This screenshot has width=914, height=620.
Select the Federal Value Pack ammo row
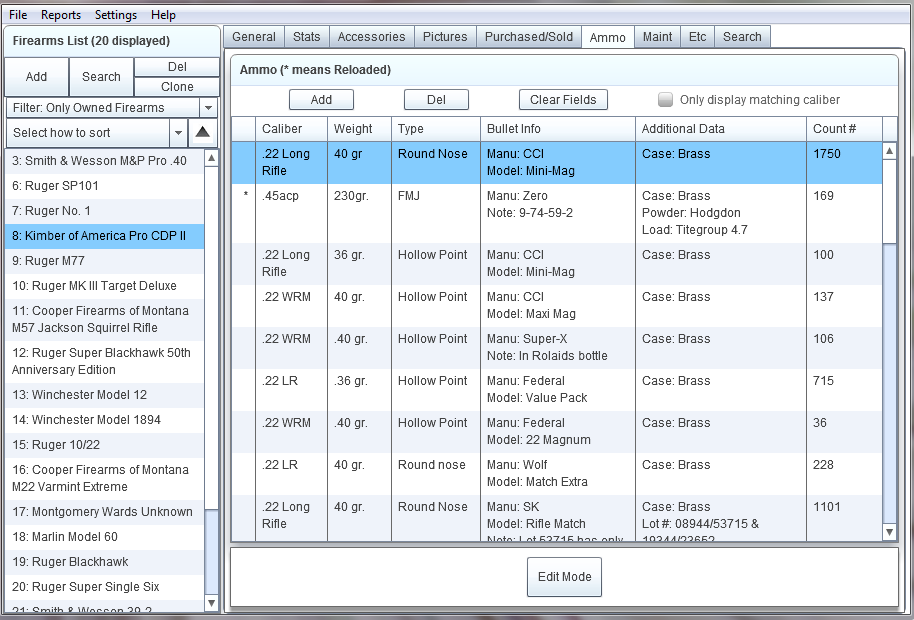pyautogui.click(x=557, y=390)
